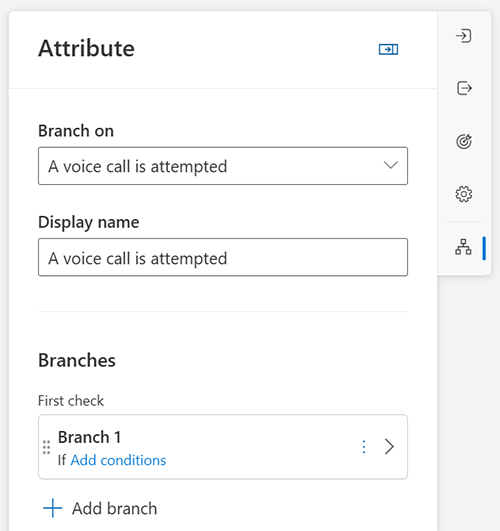This screenshot has width=500, height=531.
Task: Click the Branches section heading
Action: click(77, 360)
